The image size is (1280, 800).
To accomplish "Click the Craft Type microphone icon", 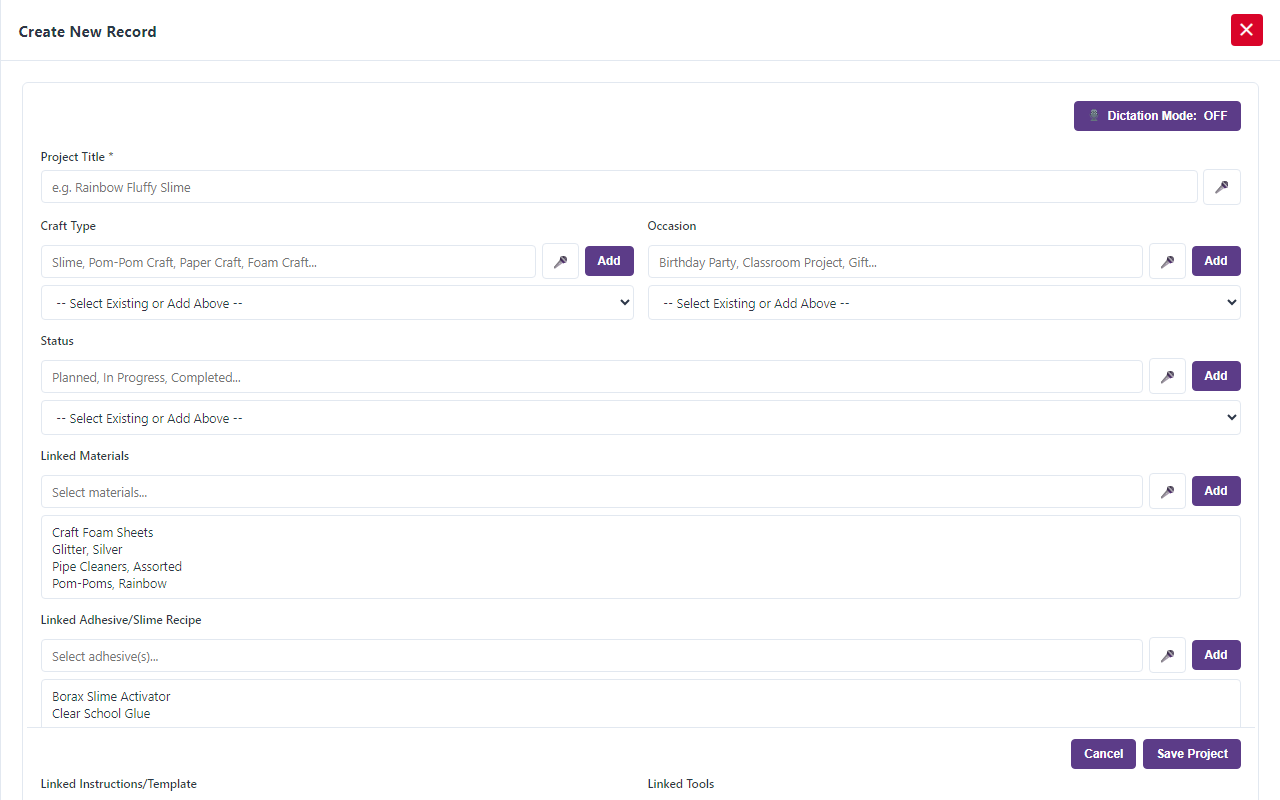I will click(x=560, y=262).
